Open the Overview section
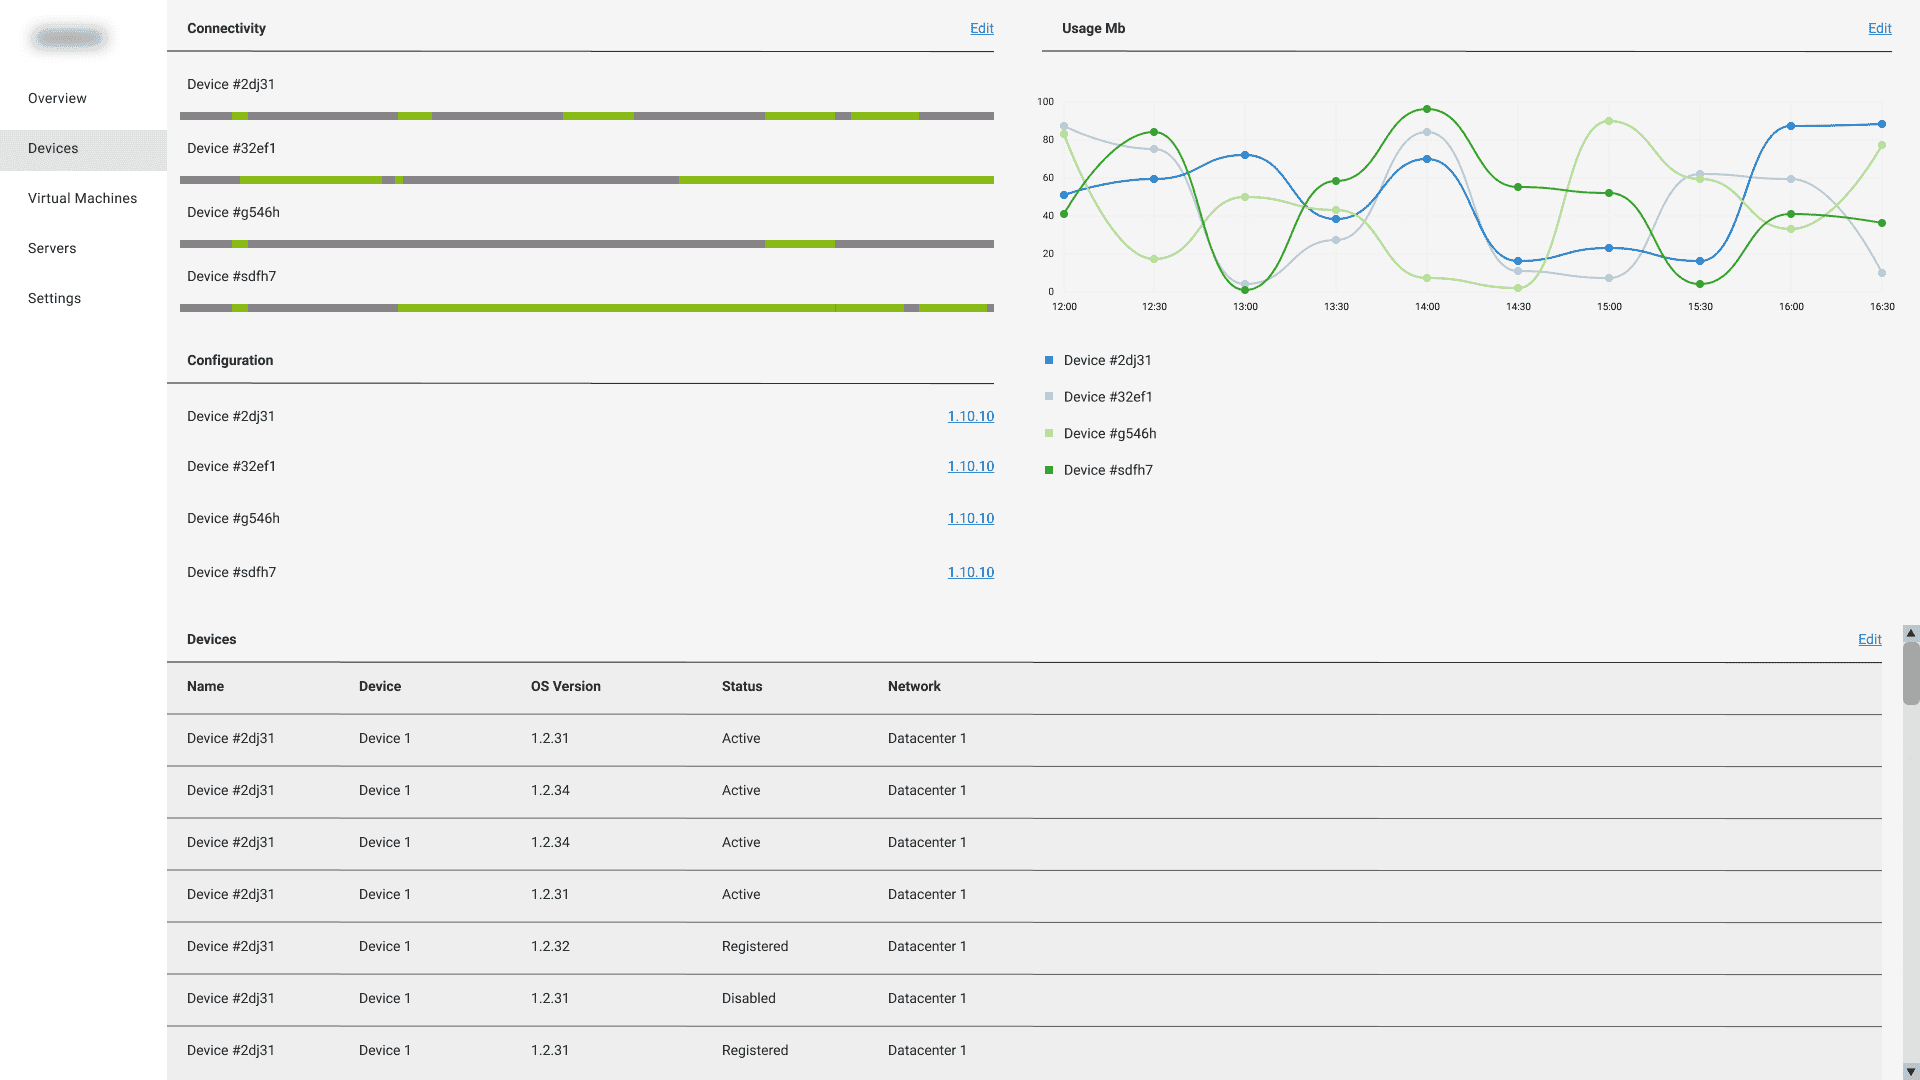This screenshot has height=1080, width=1920. coord(57,98)
